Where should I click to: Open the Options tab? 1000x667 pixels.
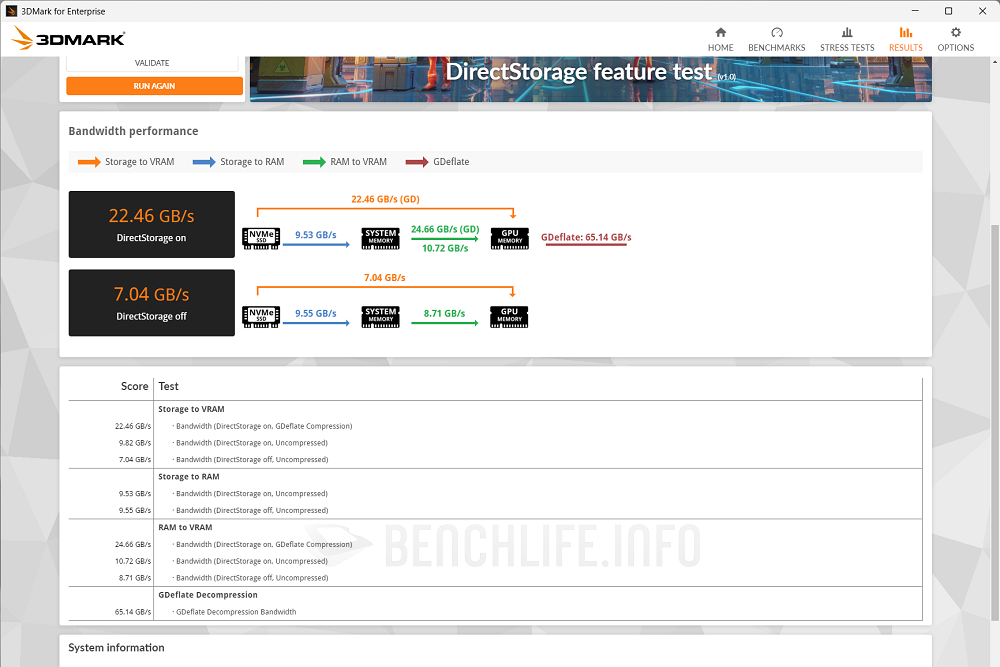pos(955,39)
